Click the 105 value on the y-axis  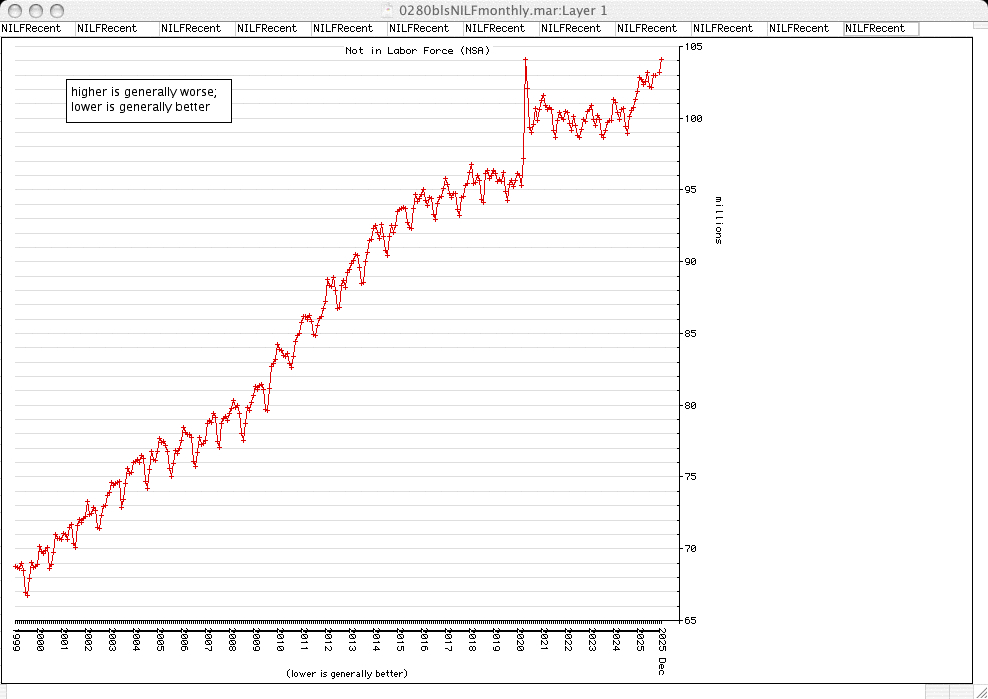[x=694, y=47]
